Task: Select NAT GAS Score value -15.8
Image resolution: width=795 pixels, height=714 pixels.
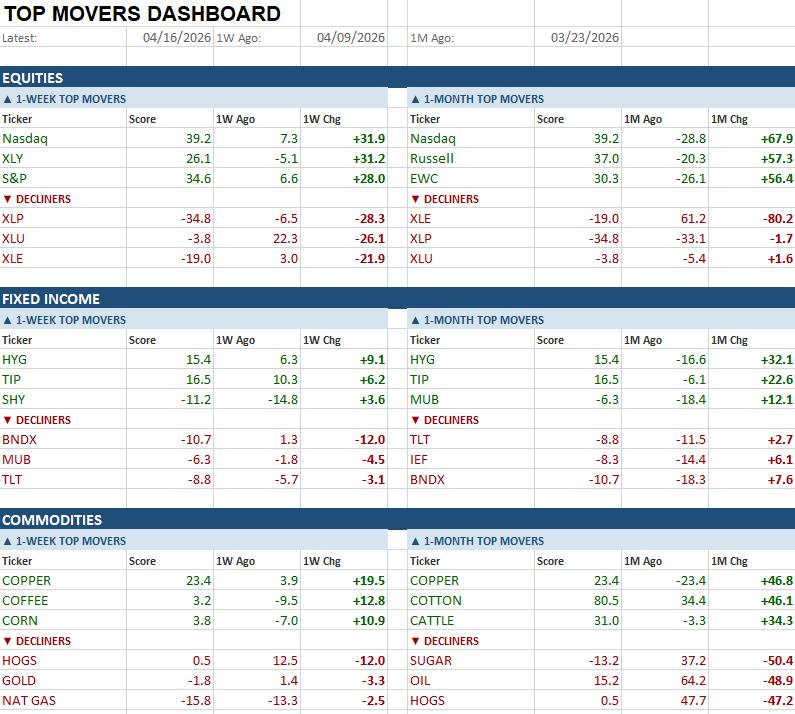Action: (170, 701)
